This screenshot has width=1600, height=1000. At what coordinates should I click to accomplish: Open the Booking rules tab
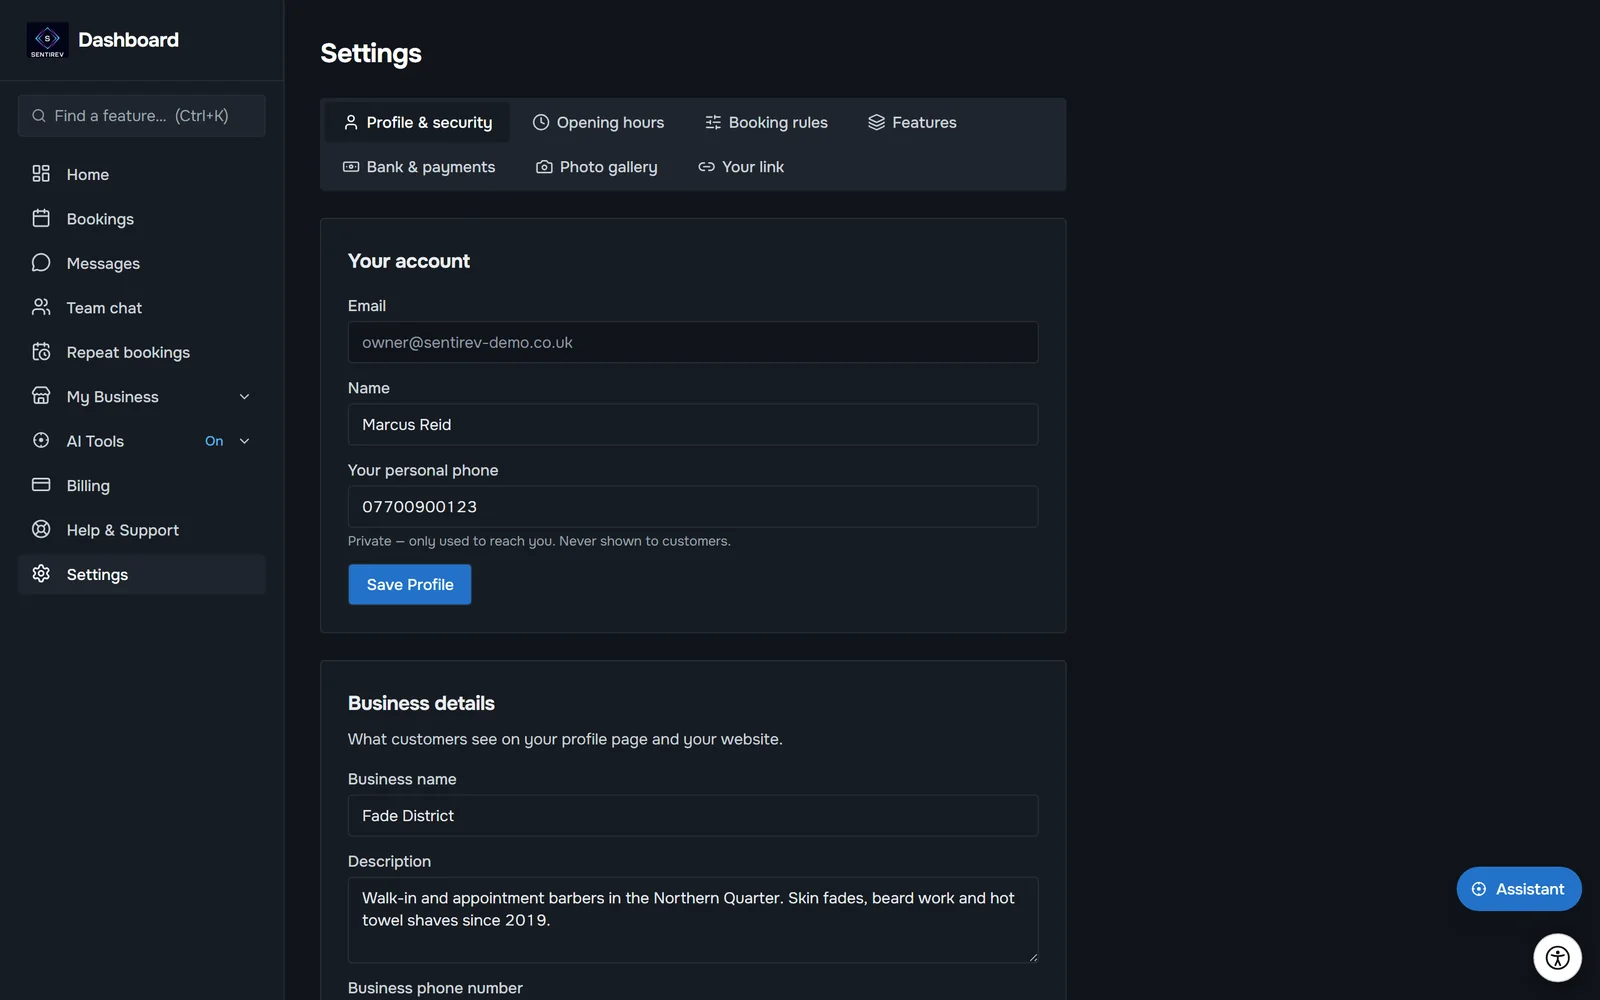click(x=766, y=122)
